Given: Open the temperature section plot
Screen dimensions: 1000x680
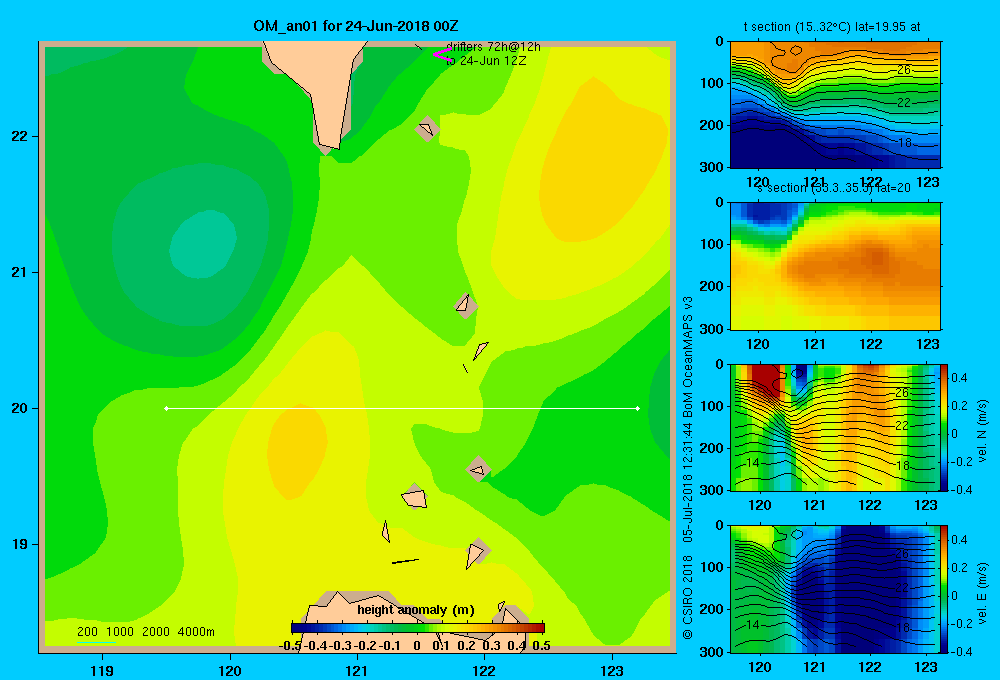Looking at the screenshot, I should 835,104.
